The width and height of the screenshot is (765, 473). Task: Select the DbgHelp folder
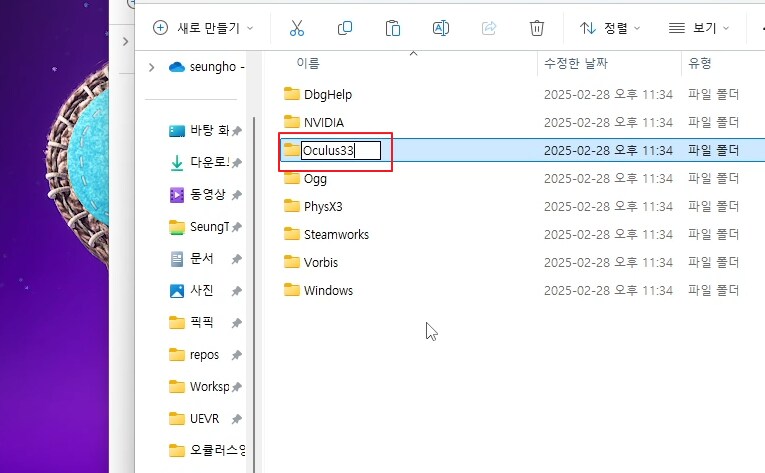[327, 94]
